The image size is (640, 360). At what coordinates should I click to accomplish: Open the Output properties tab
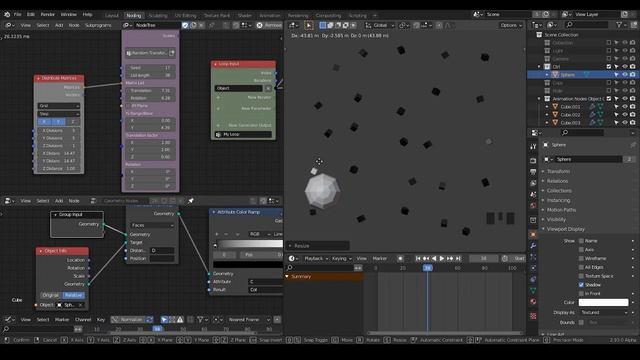coord(533,172)
